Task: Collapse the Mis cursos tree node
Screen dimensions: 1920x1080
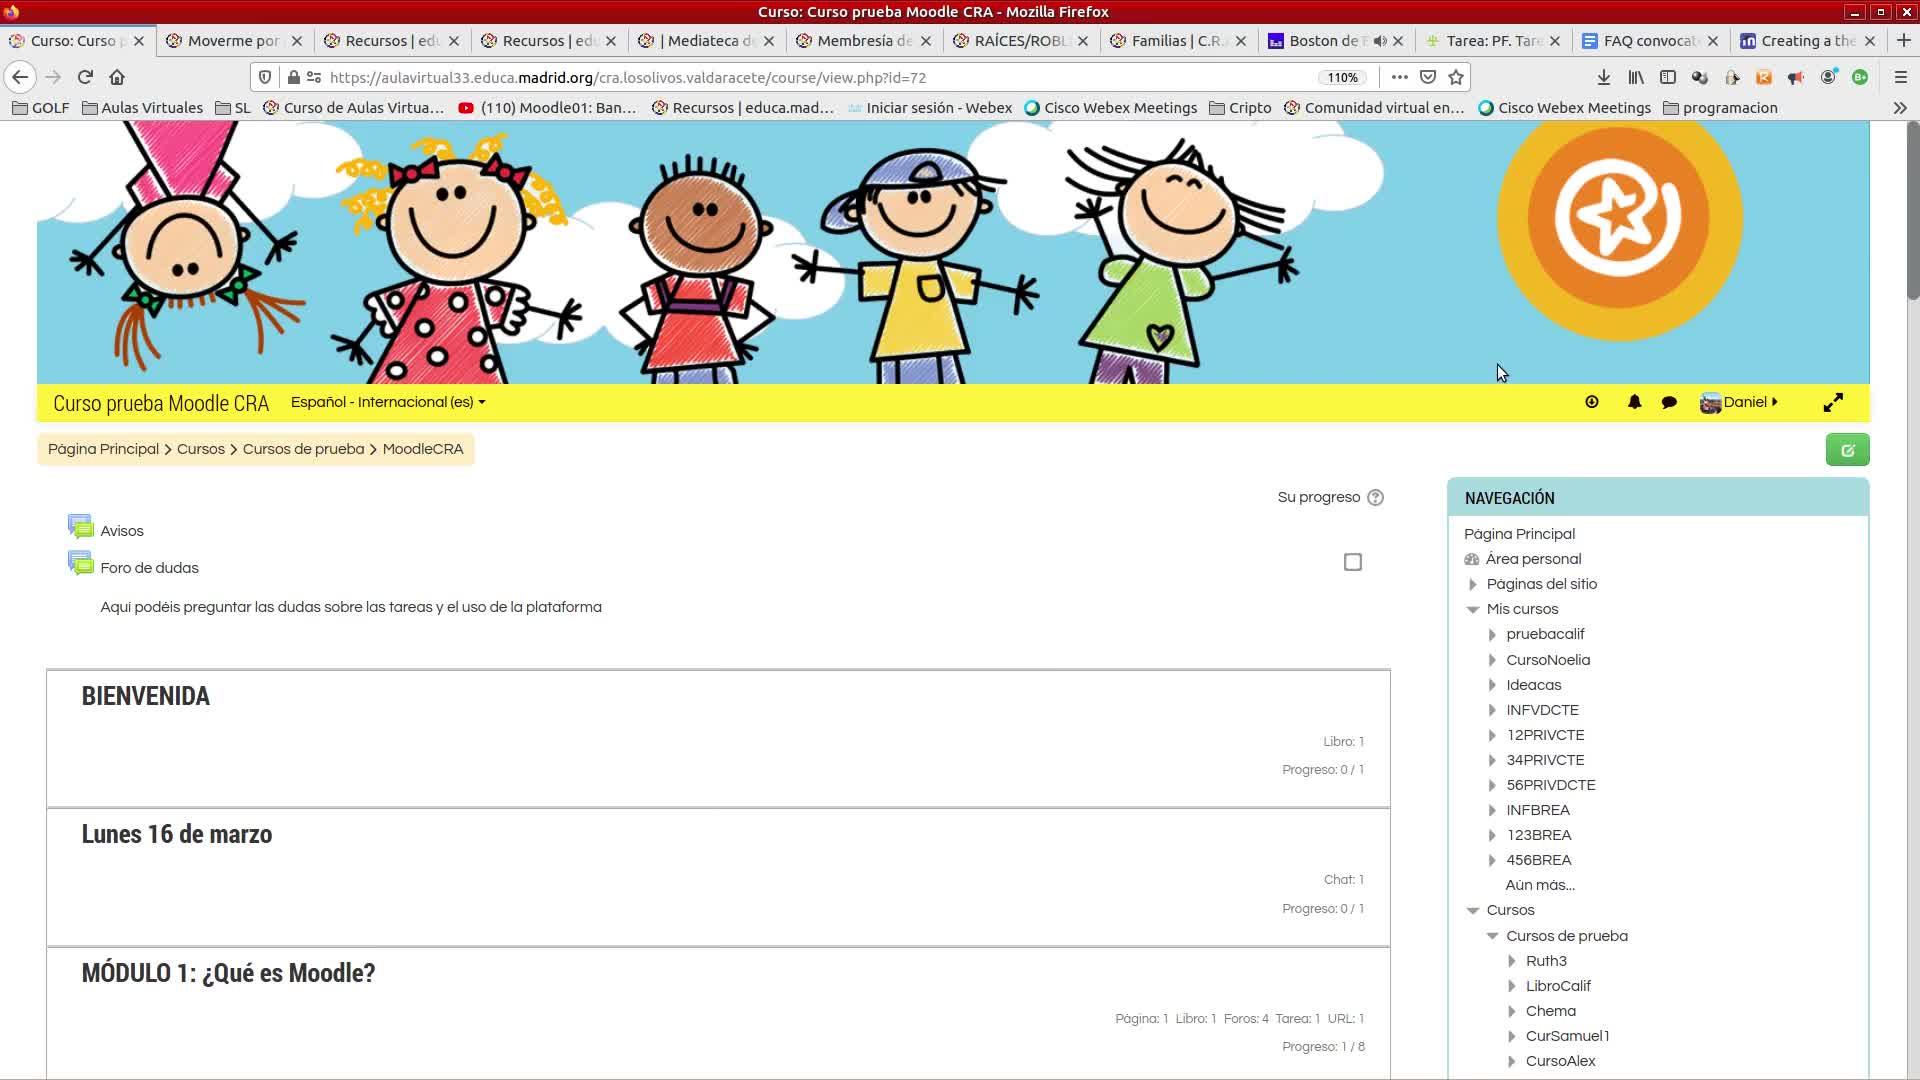Action: (1473, 609)
